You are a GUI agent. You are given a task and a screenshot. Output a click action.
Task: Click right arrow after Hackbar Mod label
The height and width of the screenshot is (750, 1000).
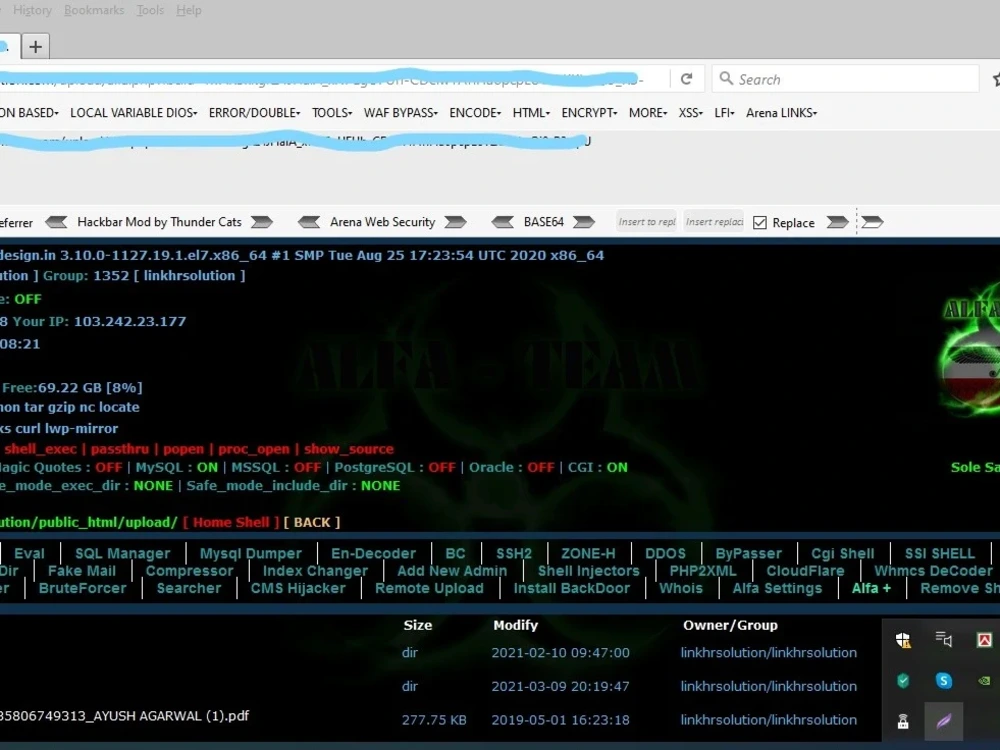pos(261,222)
